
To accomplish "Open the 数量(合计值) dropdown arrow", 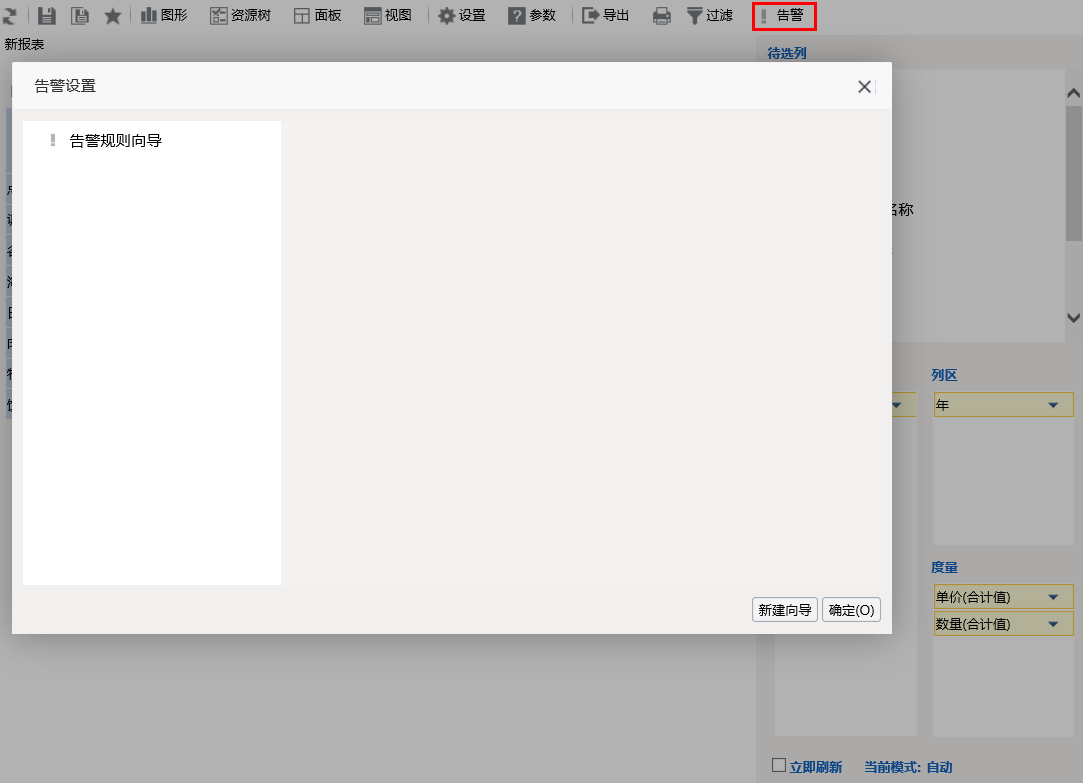I will click(1053, 624).
